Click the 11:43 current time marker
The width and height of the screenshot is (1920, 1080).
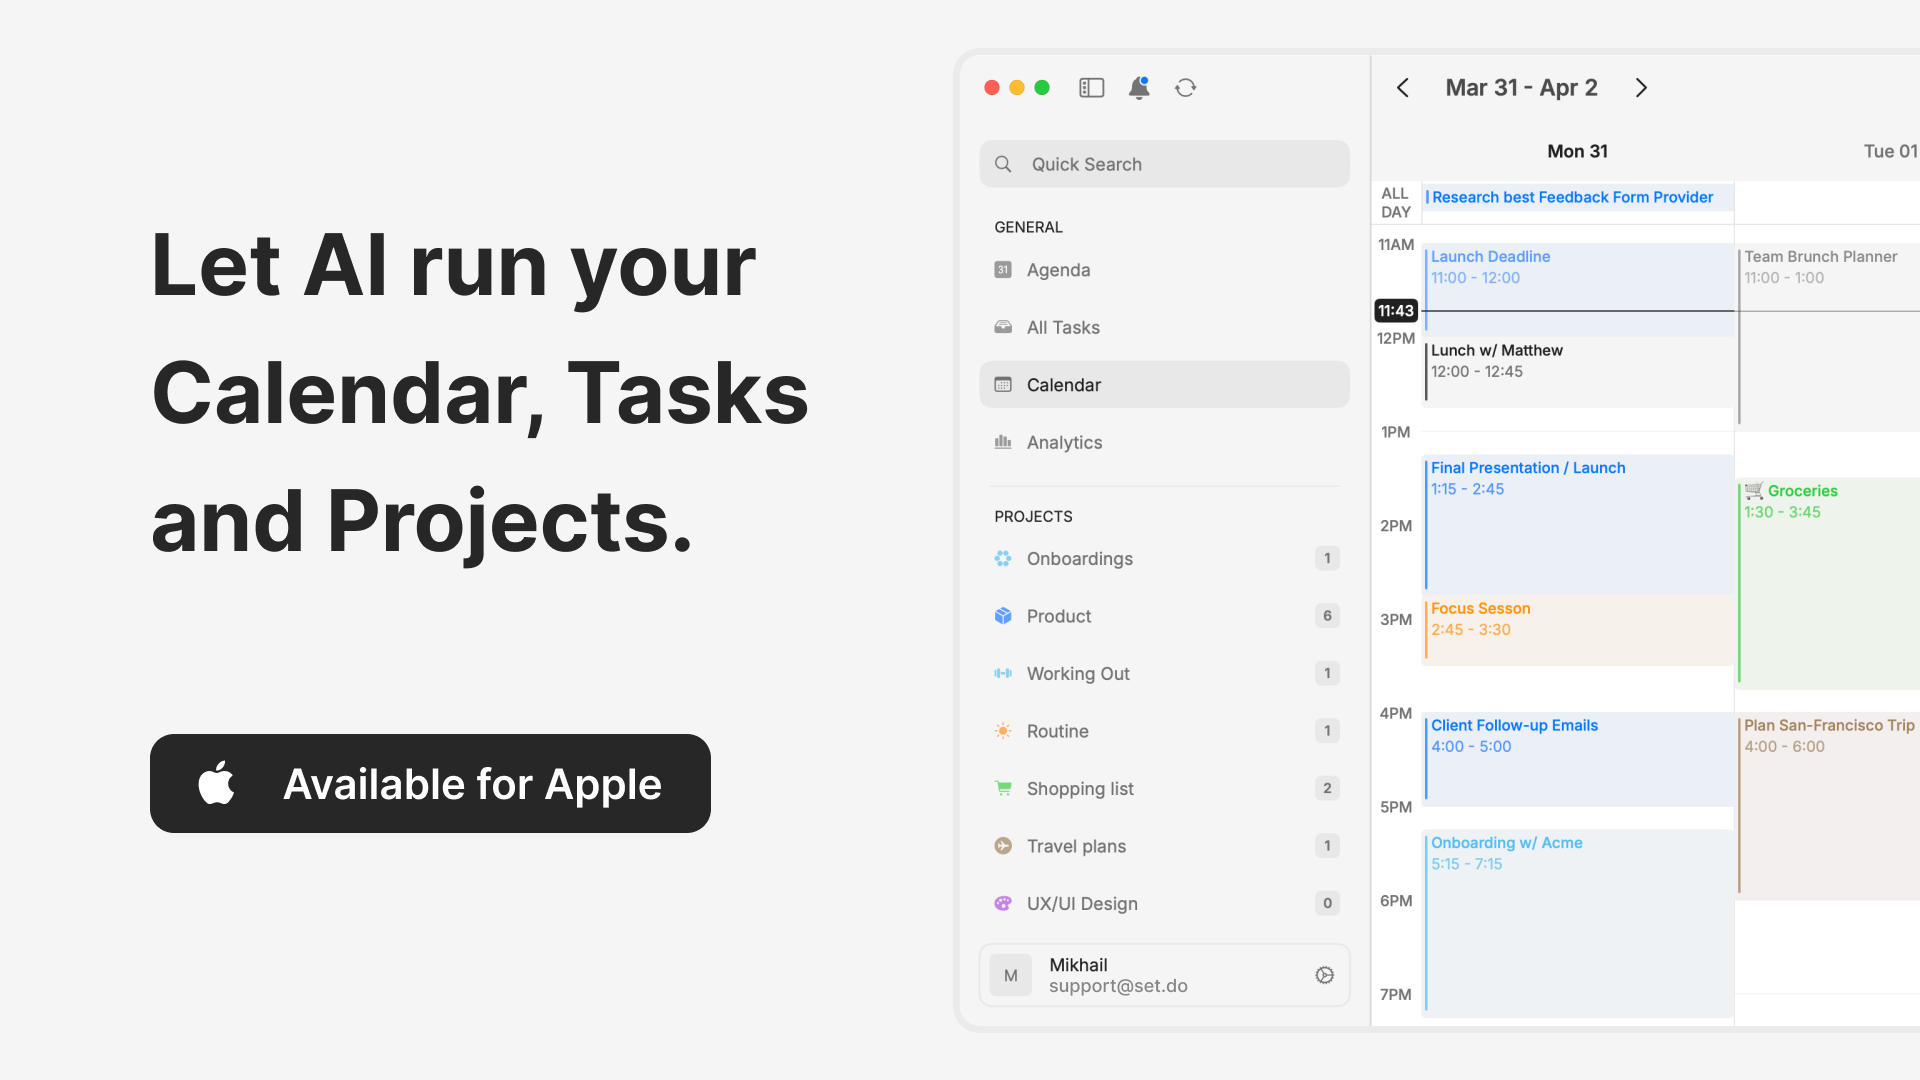[x=1395, y=311]
